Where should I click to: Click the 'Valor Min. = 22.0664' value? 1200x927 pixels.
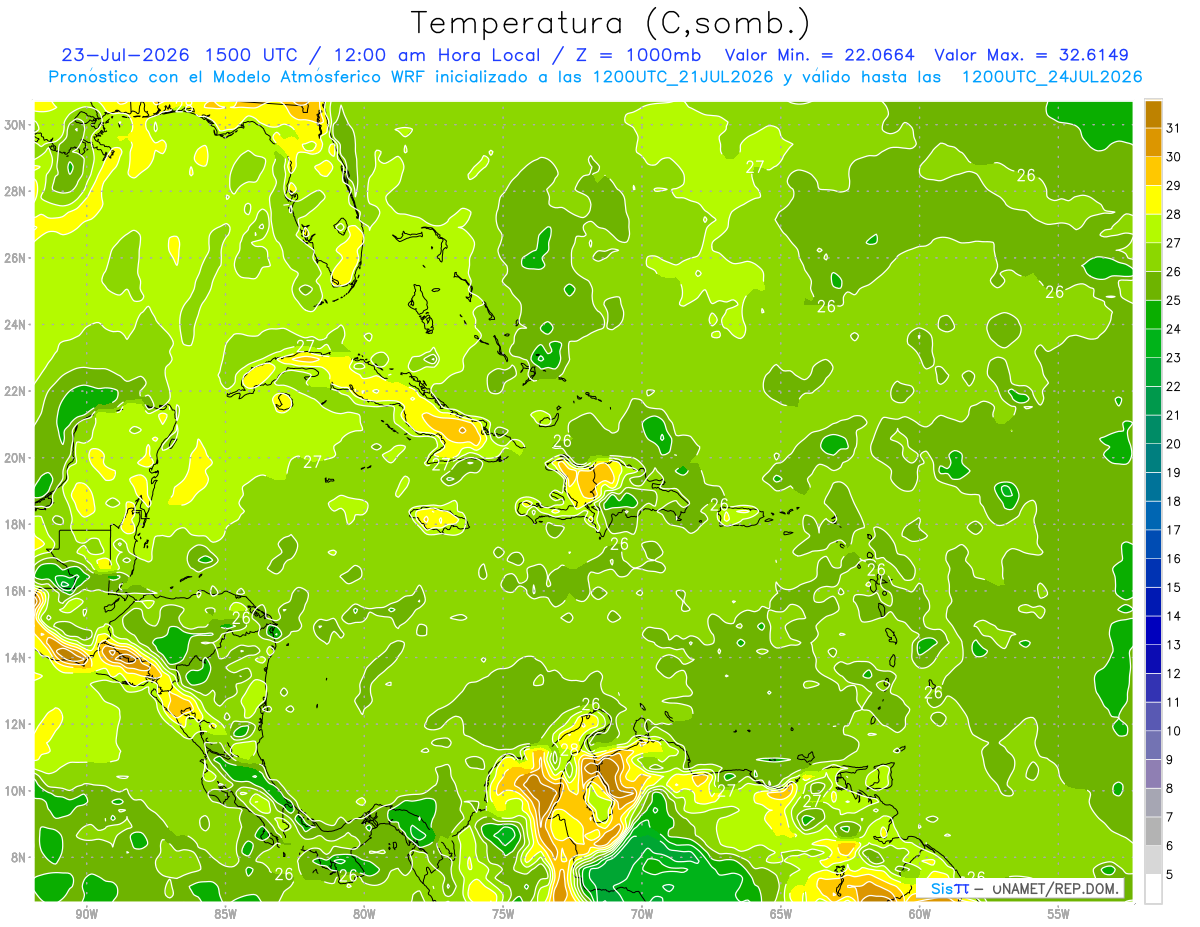(820, 55)
